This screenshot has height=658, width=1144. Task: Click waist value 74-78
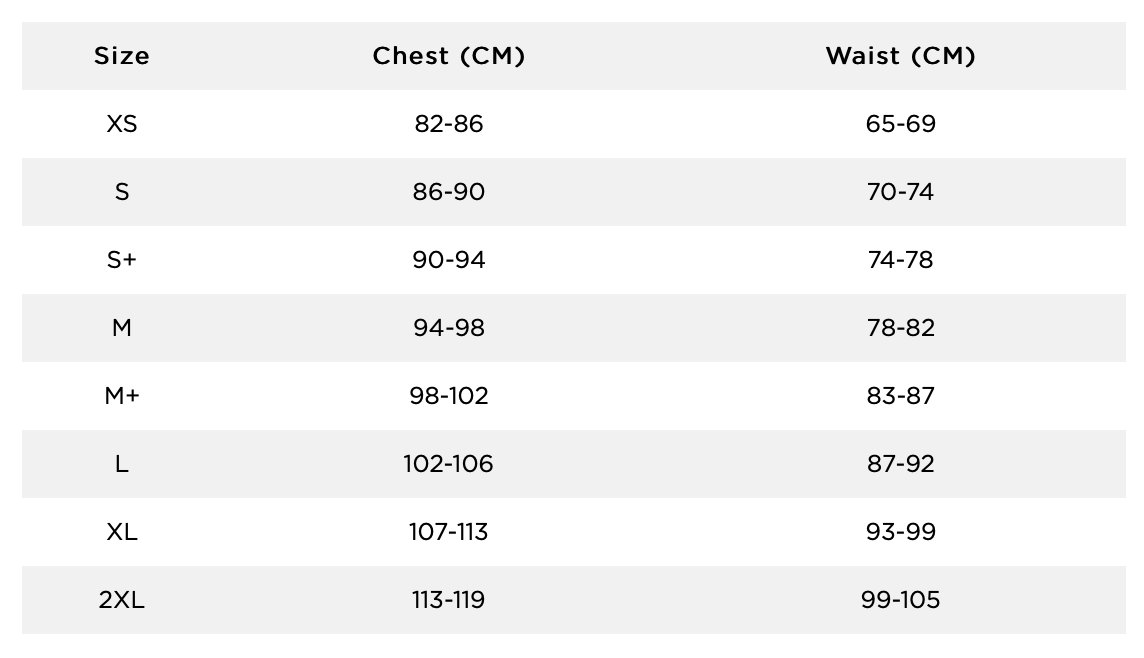click(x=900, y=260)
